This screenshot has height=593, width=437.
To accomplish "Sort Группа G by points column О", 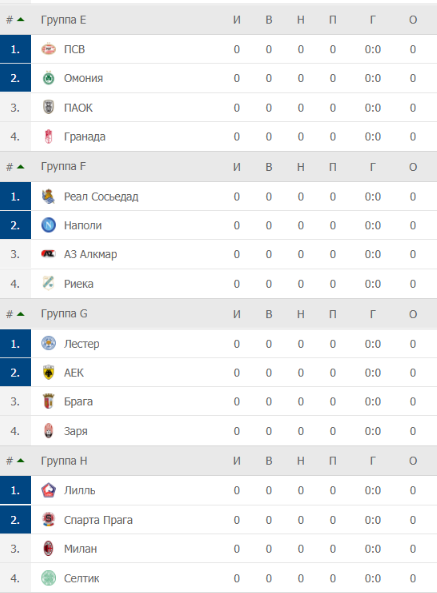I will click(413, 314).
